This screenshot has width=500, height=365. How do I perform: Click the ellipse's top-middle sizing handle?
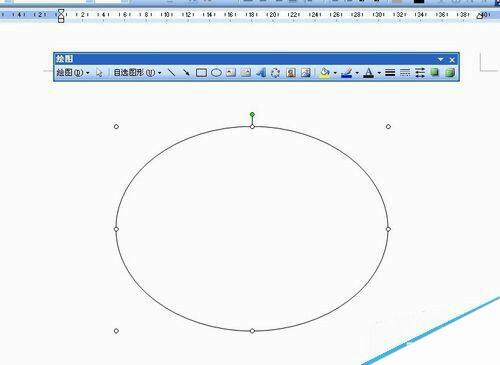[x=252, y=127]
